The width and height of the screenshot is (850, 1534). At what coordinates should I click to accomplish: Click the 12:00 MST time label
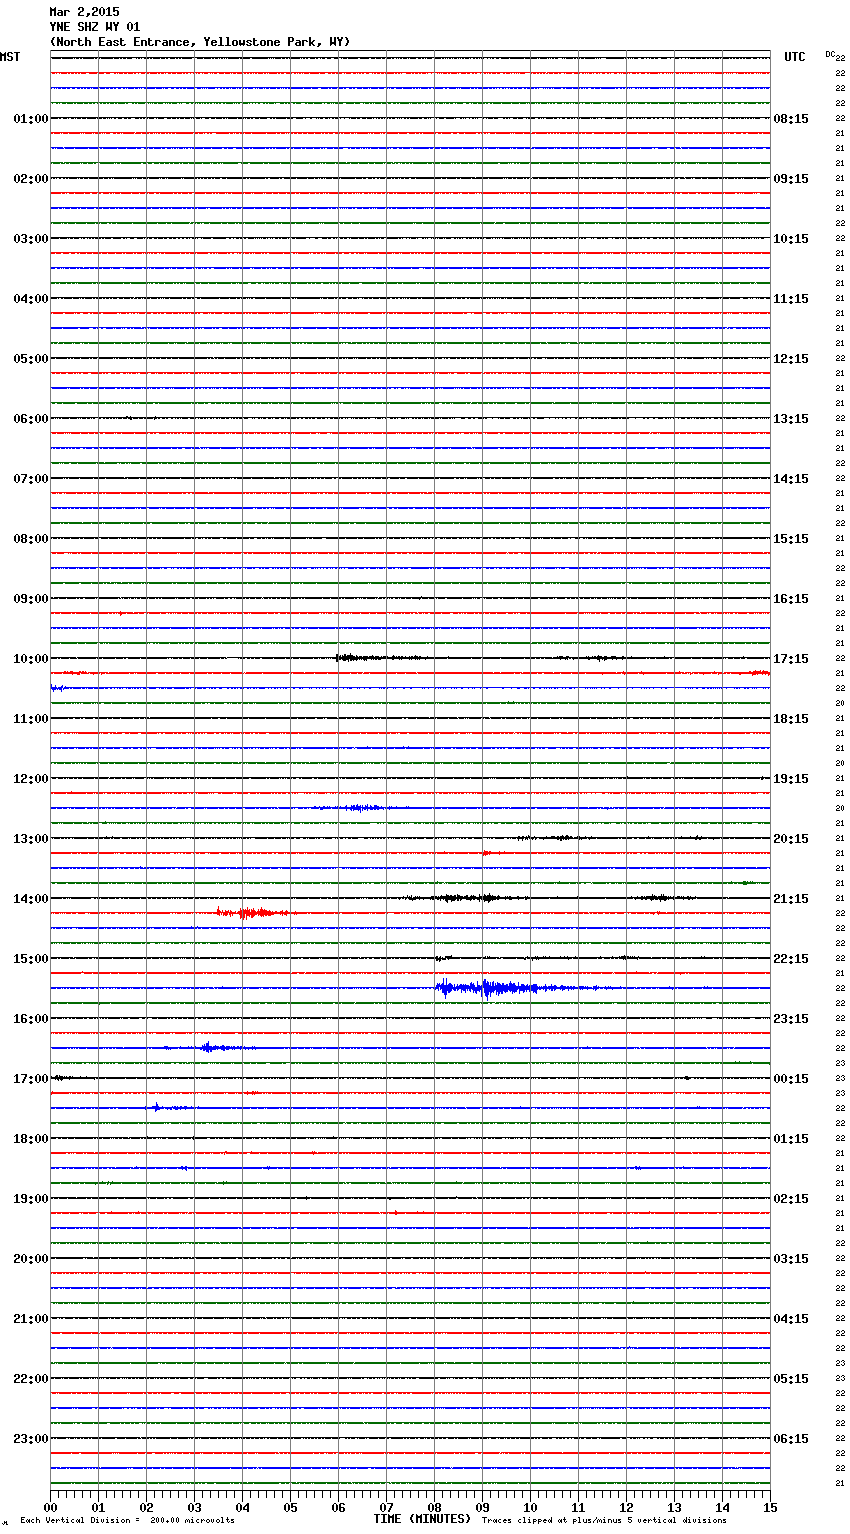(31, 779)
